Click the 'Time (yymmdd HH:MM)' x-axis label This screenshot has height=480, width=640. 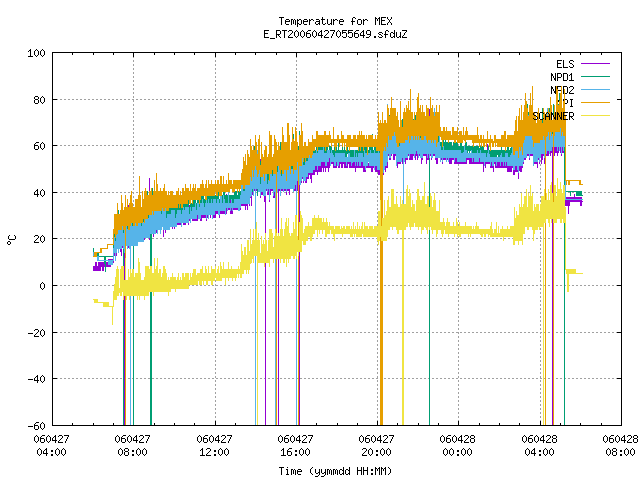(335, 471)
